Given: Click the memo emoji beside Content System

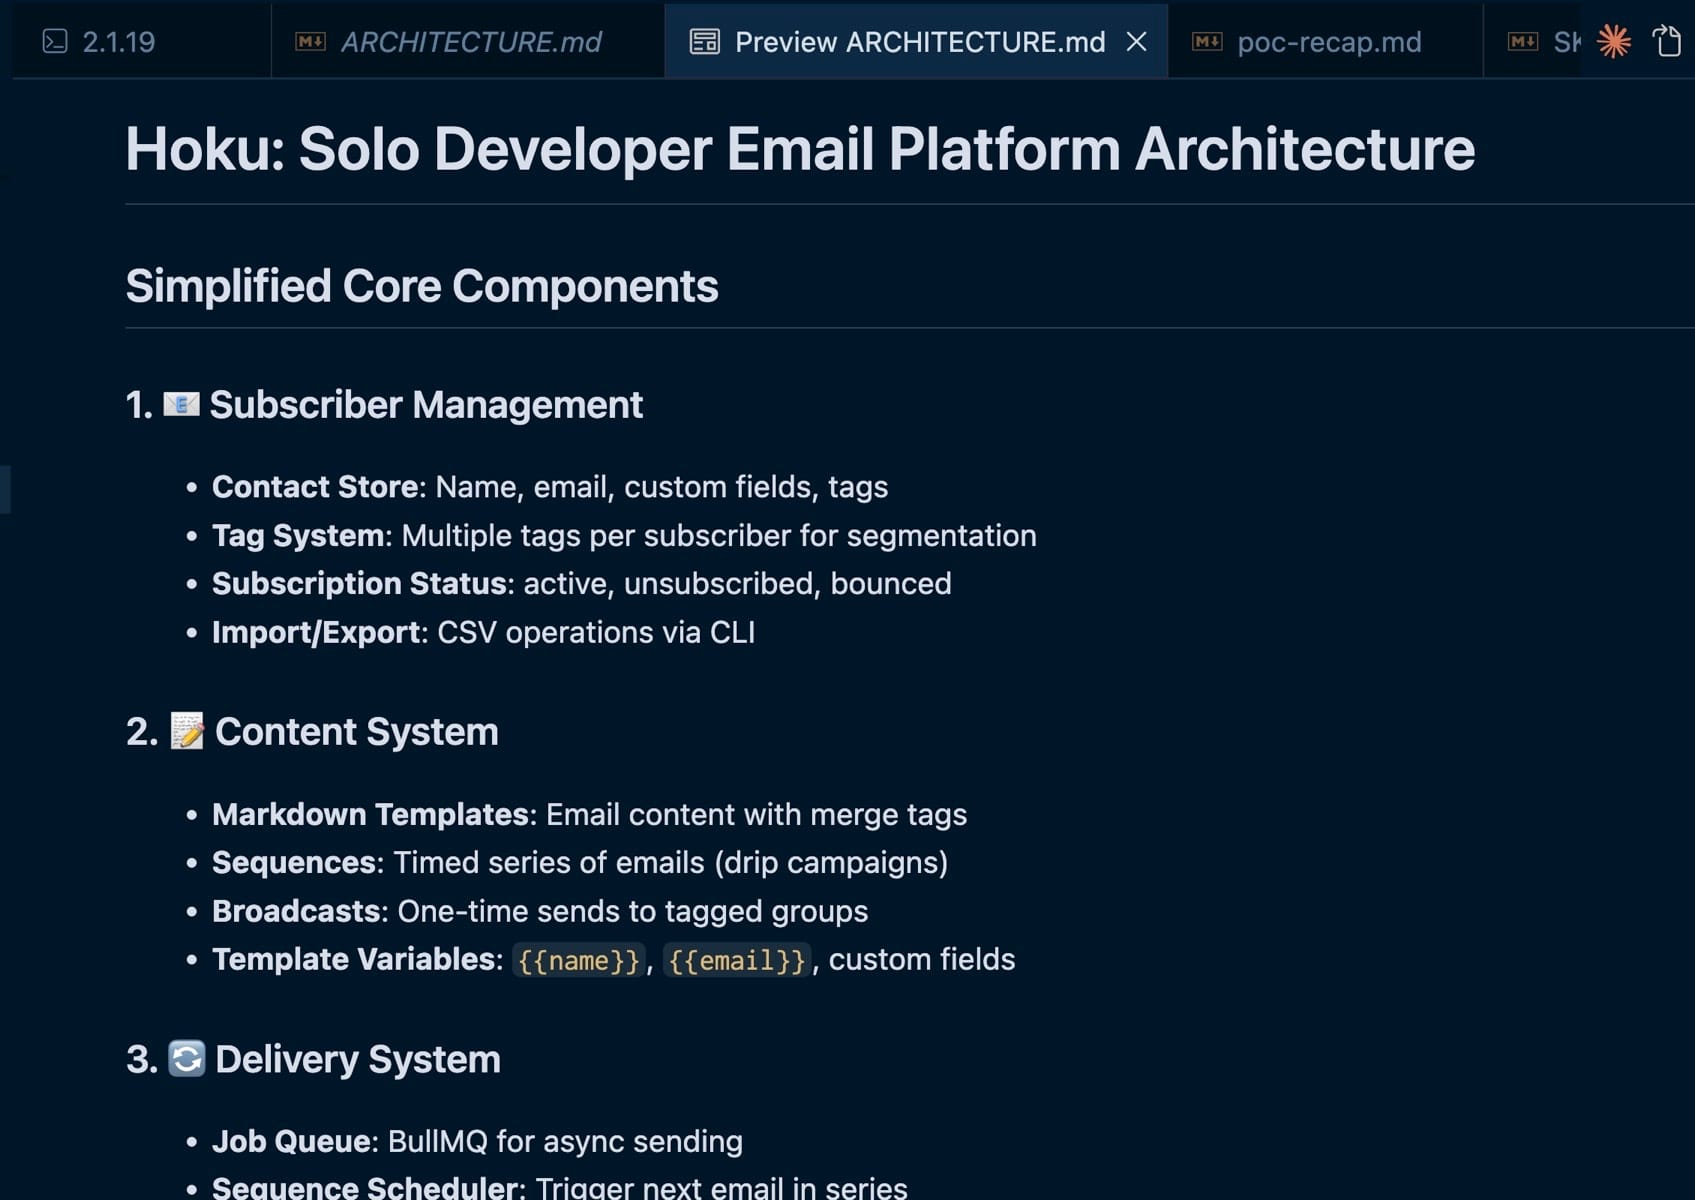Looking at the screenshot, I should pyautogui.click(x=187, y=731).
